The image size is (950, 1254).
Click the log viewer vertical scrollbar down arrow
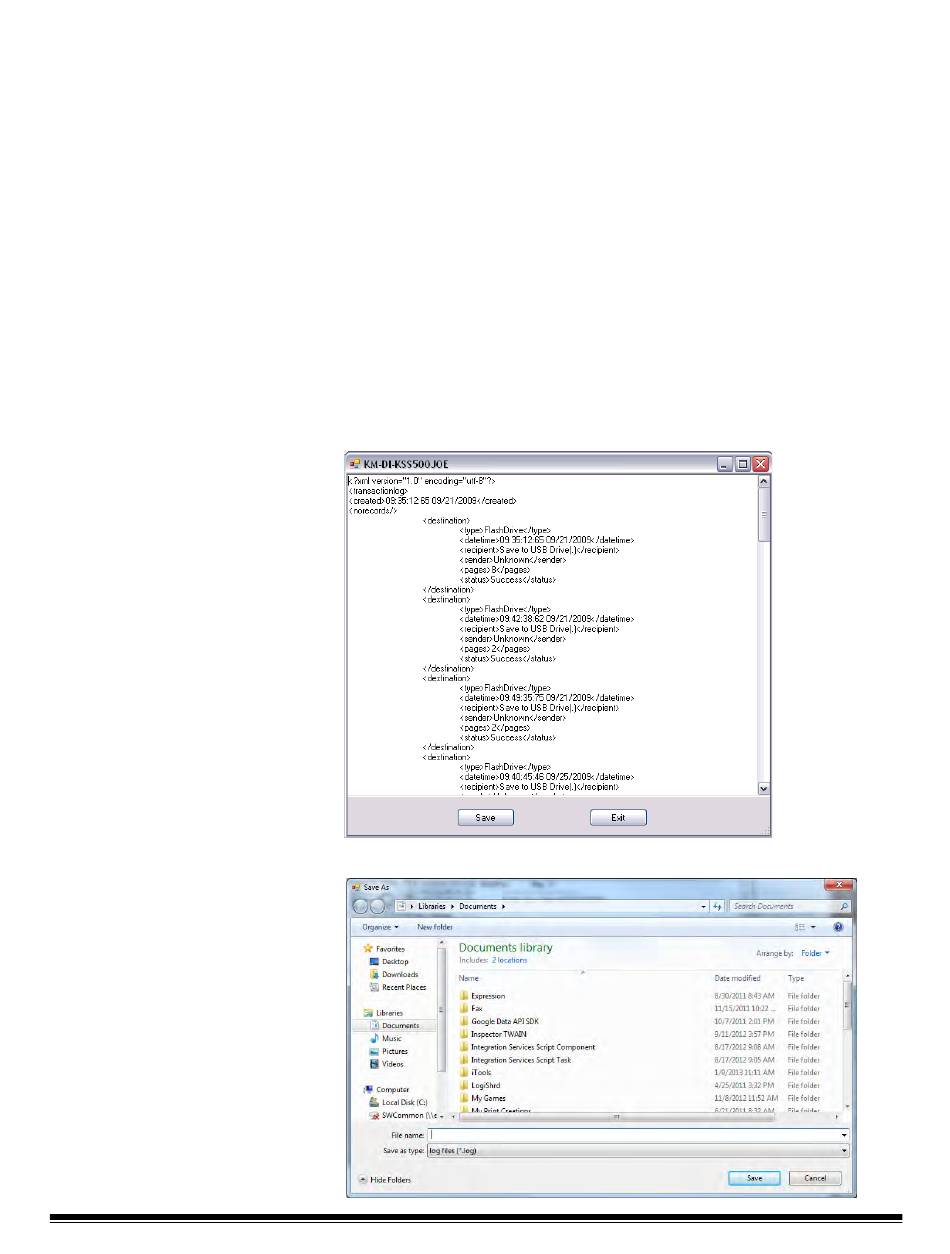765,789
